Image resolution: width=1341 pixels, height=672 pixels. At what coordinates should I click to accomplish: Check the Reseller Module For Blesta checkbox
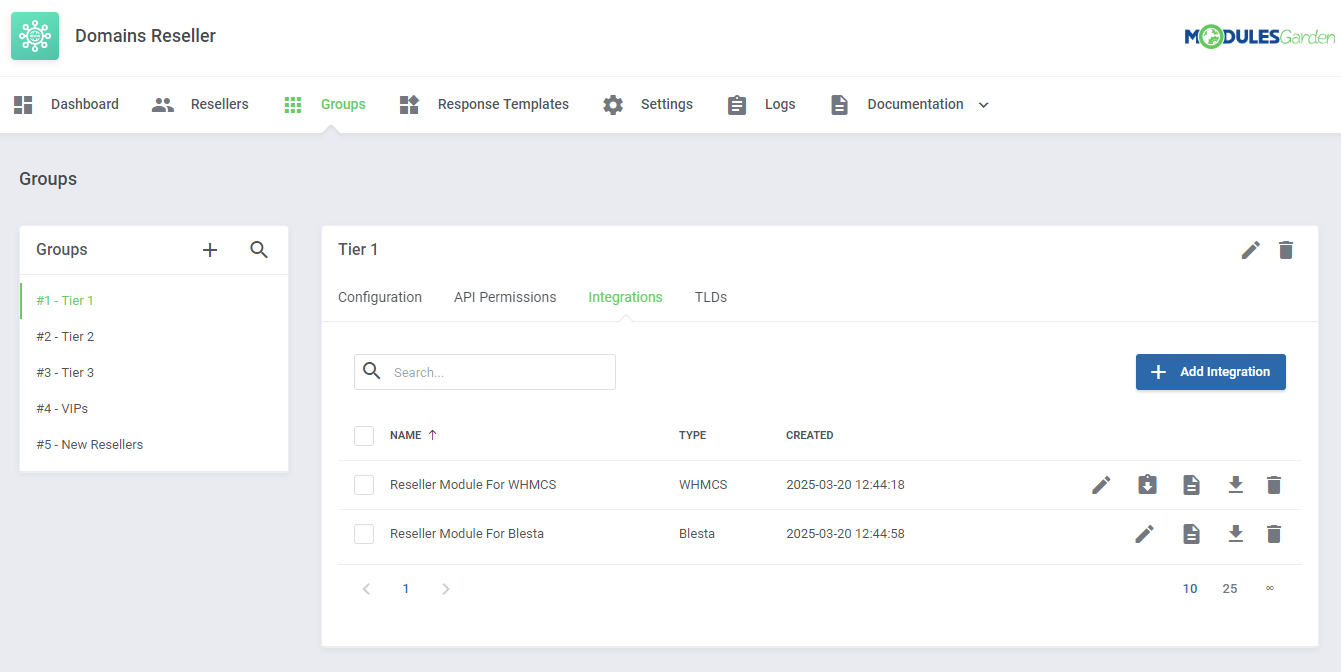tap(364, 533)
